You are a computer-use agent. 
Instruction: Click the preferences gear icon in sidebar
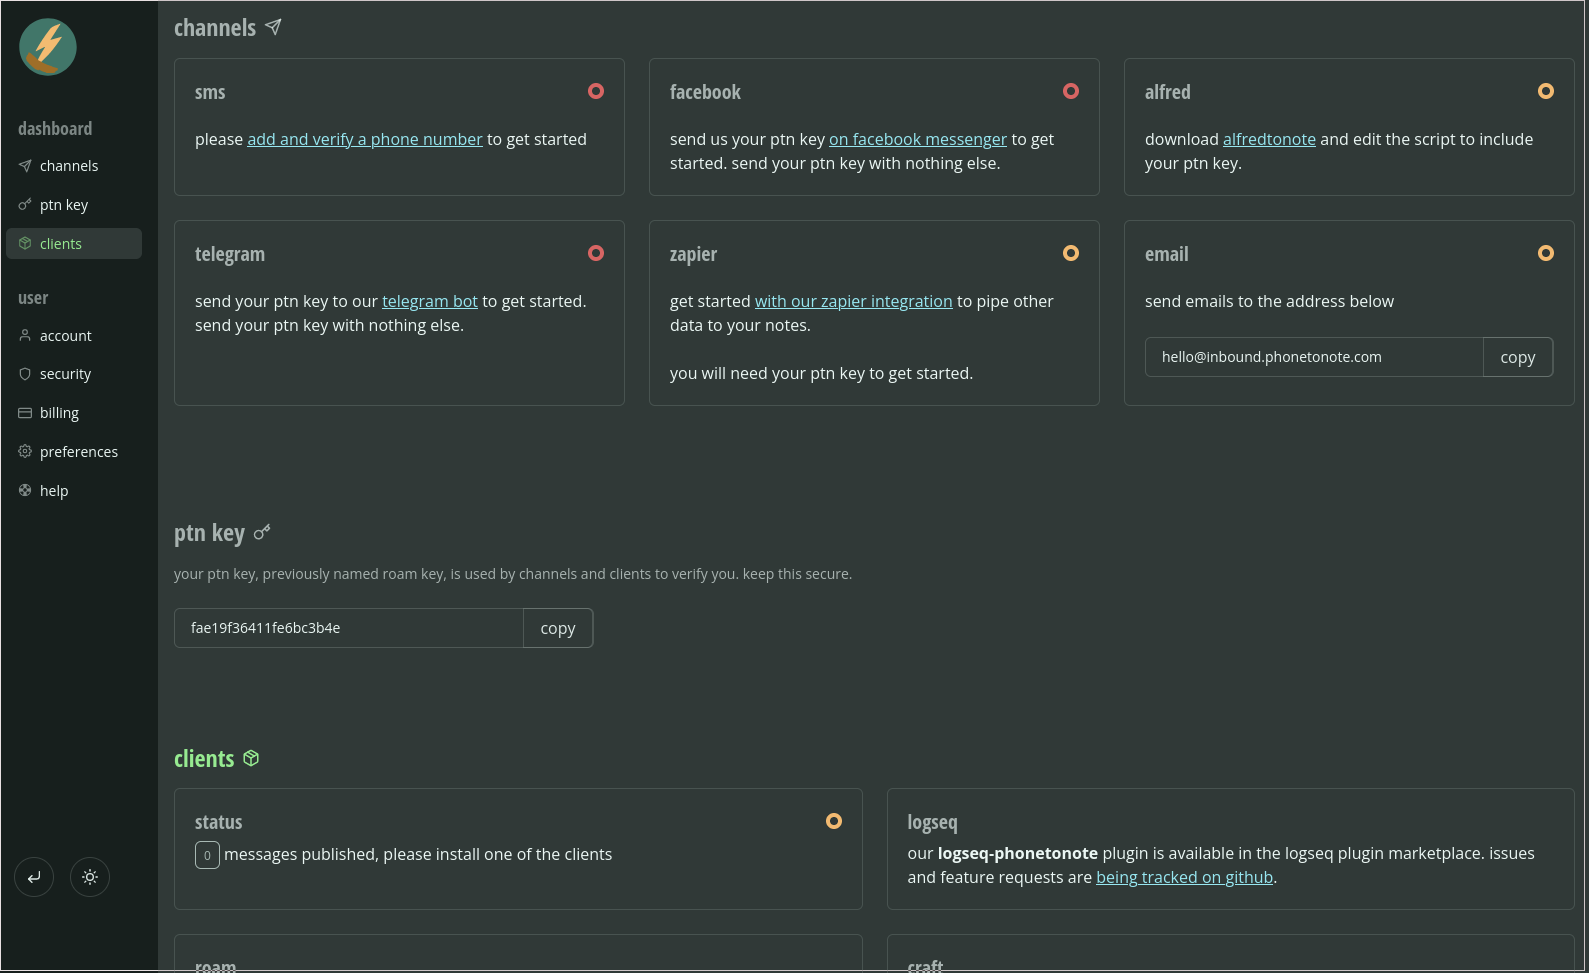[25, 452]
